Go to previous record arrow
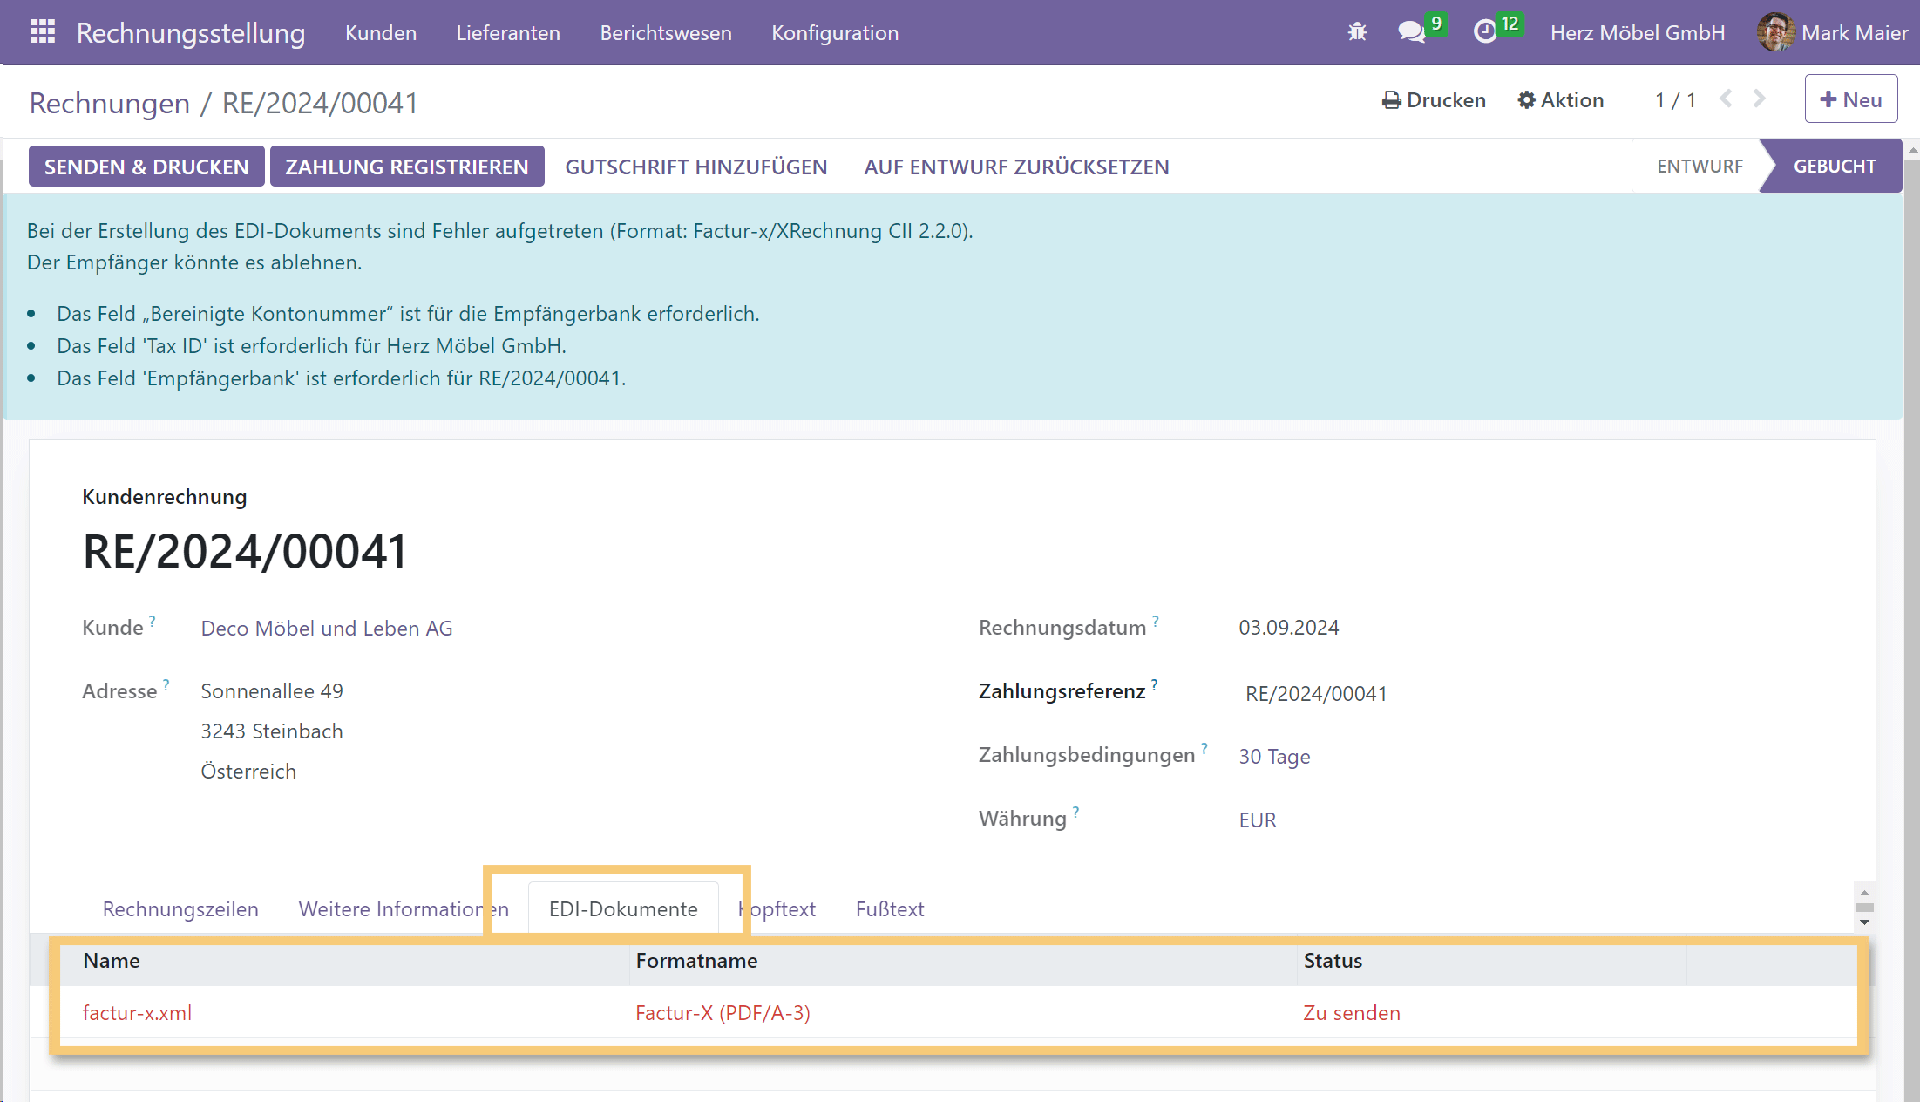The image size is (1920, 1102). (x=1726, y=99)
